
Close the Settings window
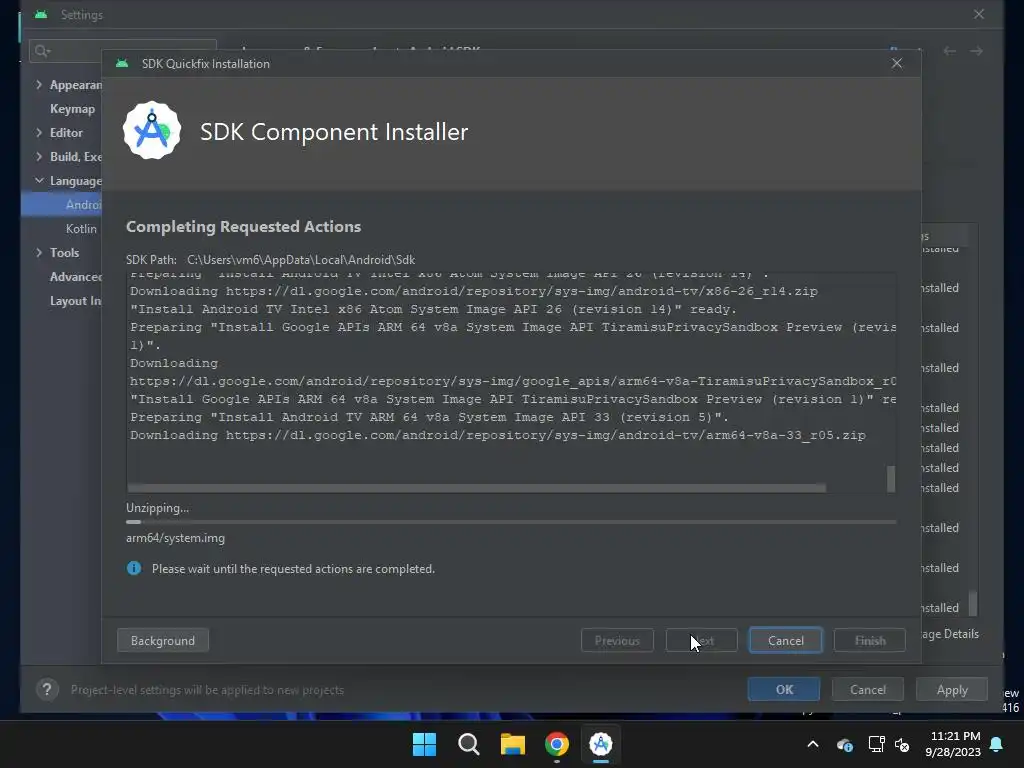click(978, 14)
